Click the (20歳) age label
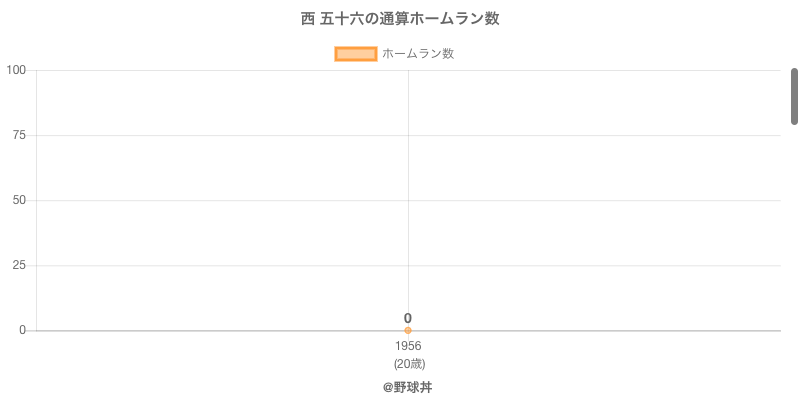This screenshot has height=400, width=800. 409,363
